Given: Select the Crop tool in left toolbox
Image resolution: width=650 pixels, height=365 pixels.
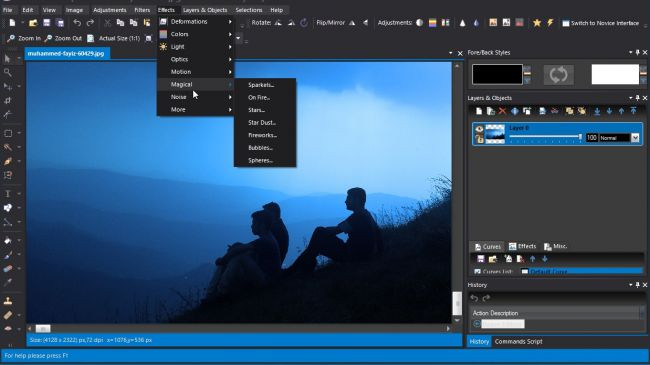Looking at the screenshot, I should (7, 100).
